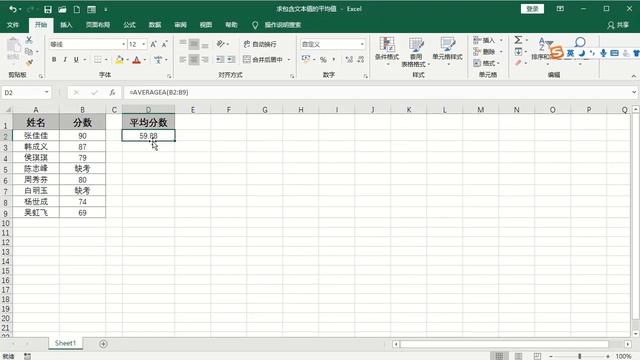Click the Sign in (登录) button

coord(532,9)
